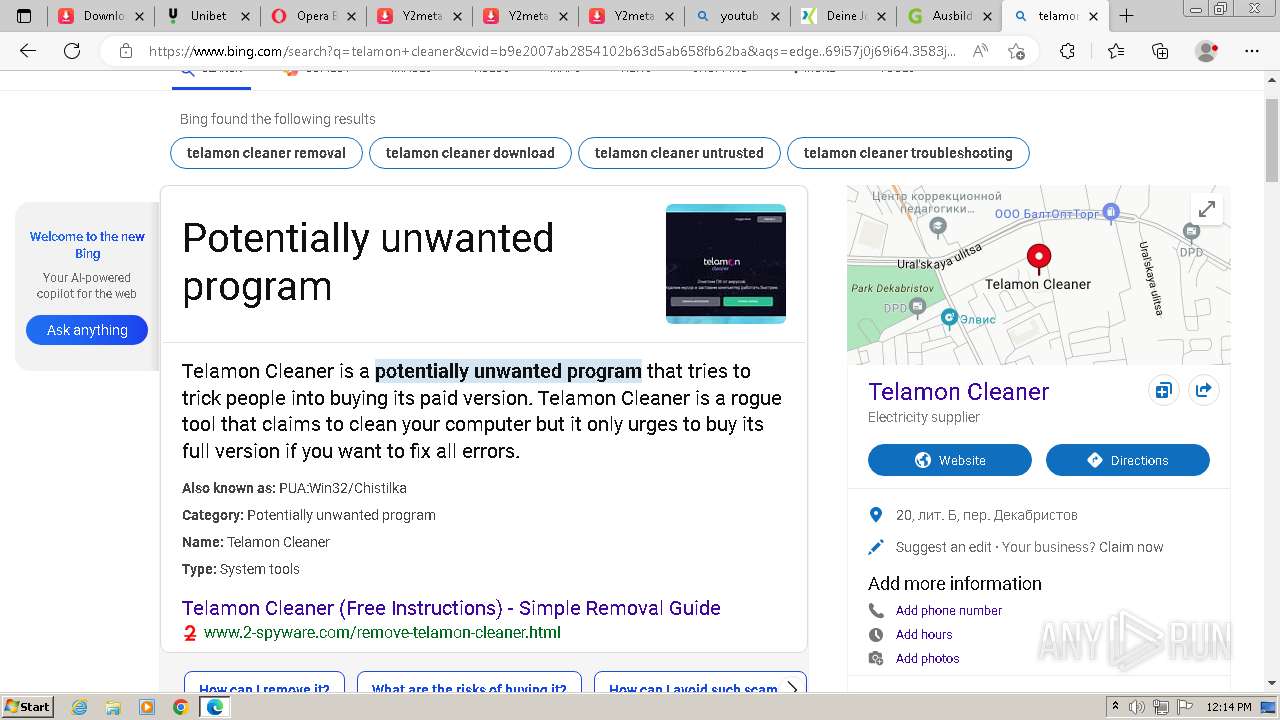Open the 2-spyware.com URL link
The height and width of the screenshot is (720, 1280).
382,632
